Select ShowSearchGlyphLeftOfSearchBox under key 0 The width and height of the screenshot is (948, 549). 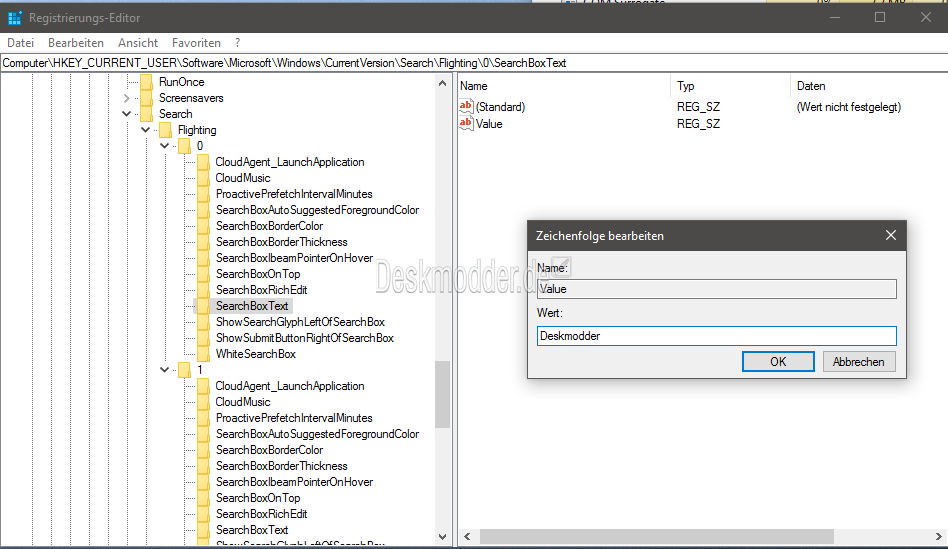click(x=300, y=322)
